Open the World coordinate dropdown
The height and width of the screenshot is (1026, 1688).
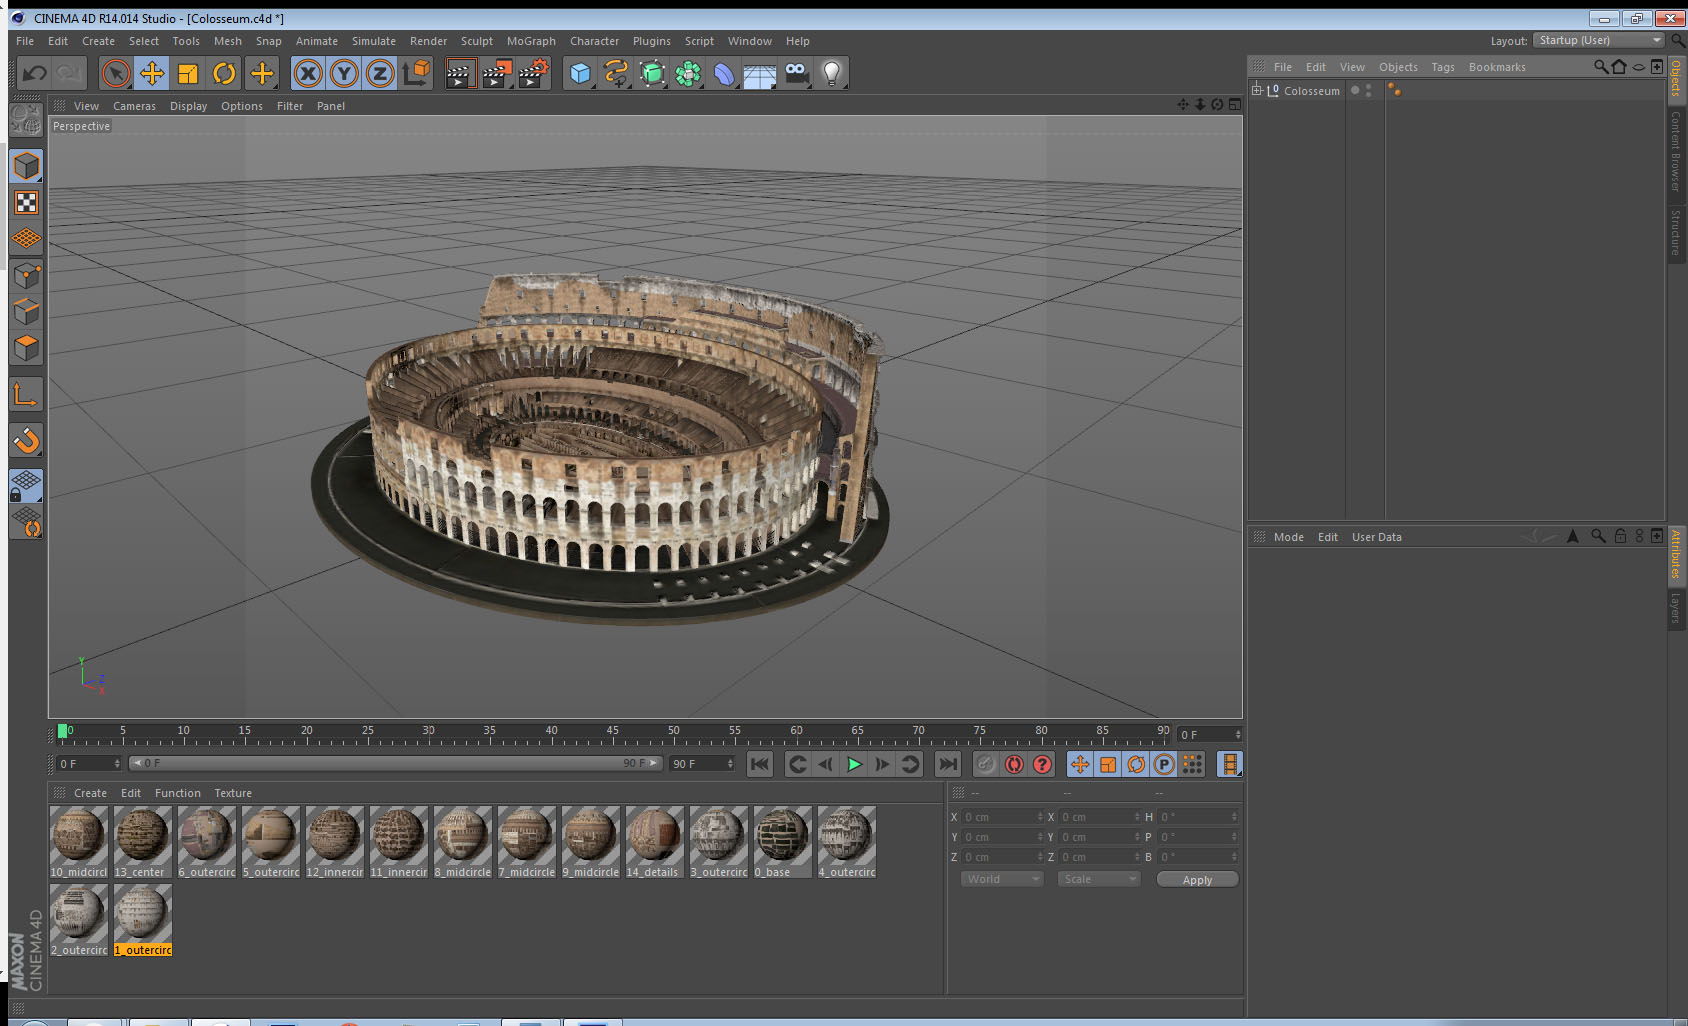point(1003,879)
